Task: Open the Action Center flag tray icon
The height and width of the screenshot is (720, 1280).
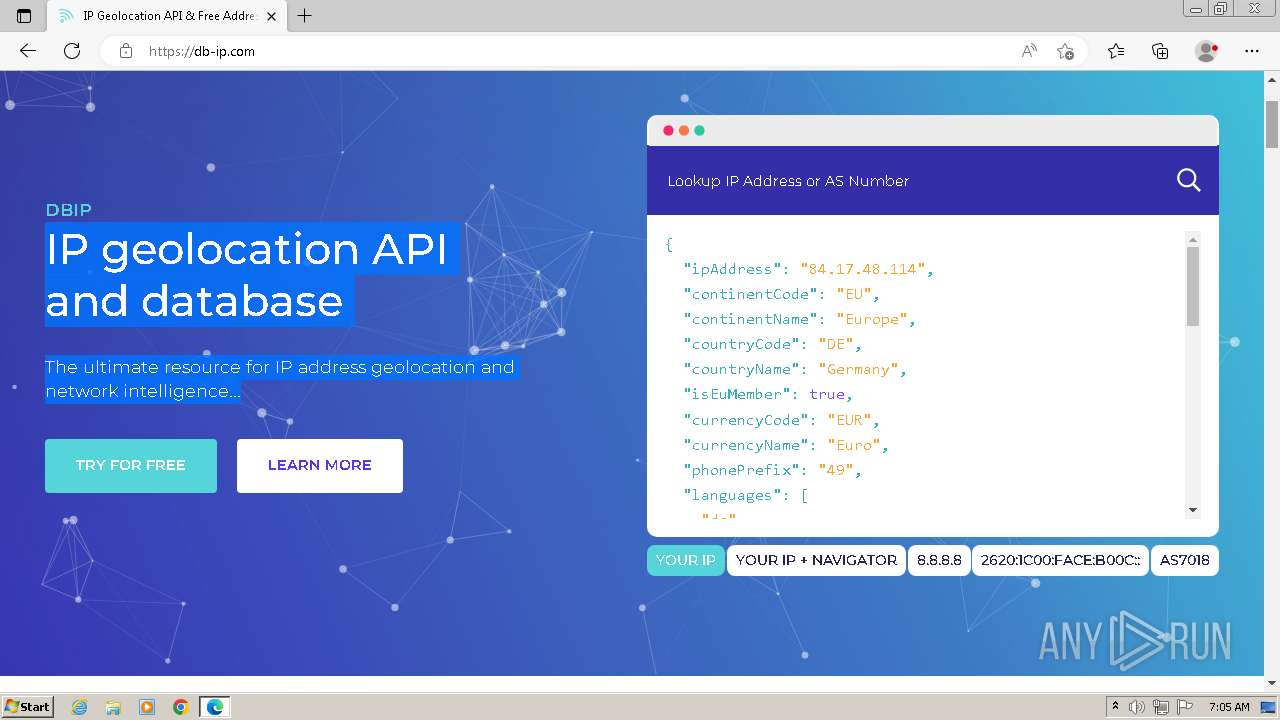Action: pos(1185,707)
